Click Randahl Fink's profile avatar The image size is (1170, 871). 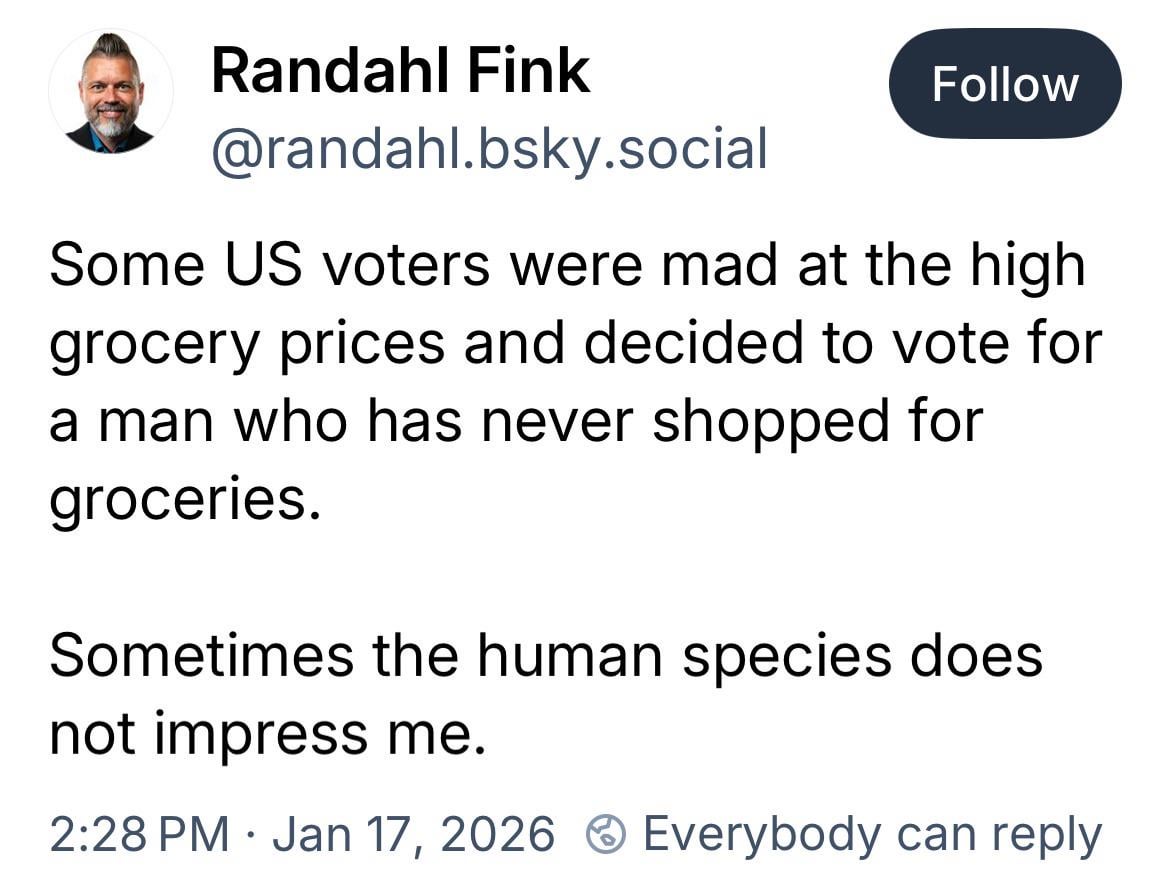click(111, 92)
